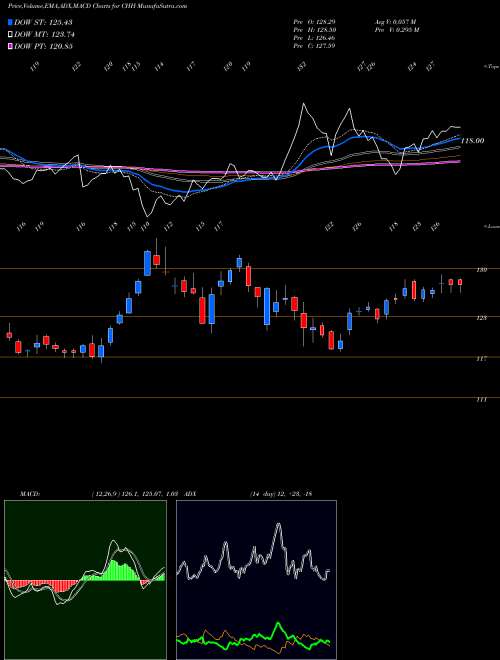Viewport: 500px width, 660px height.
Task: Select the pink DOW PT legend swatch
Action: tap(11, 46)
